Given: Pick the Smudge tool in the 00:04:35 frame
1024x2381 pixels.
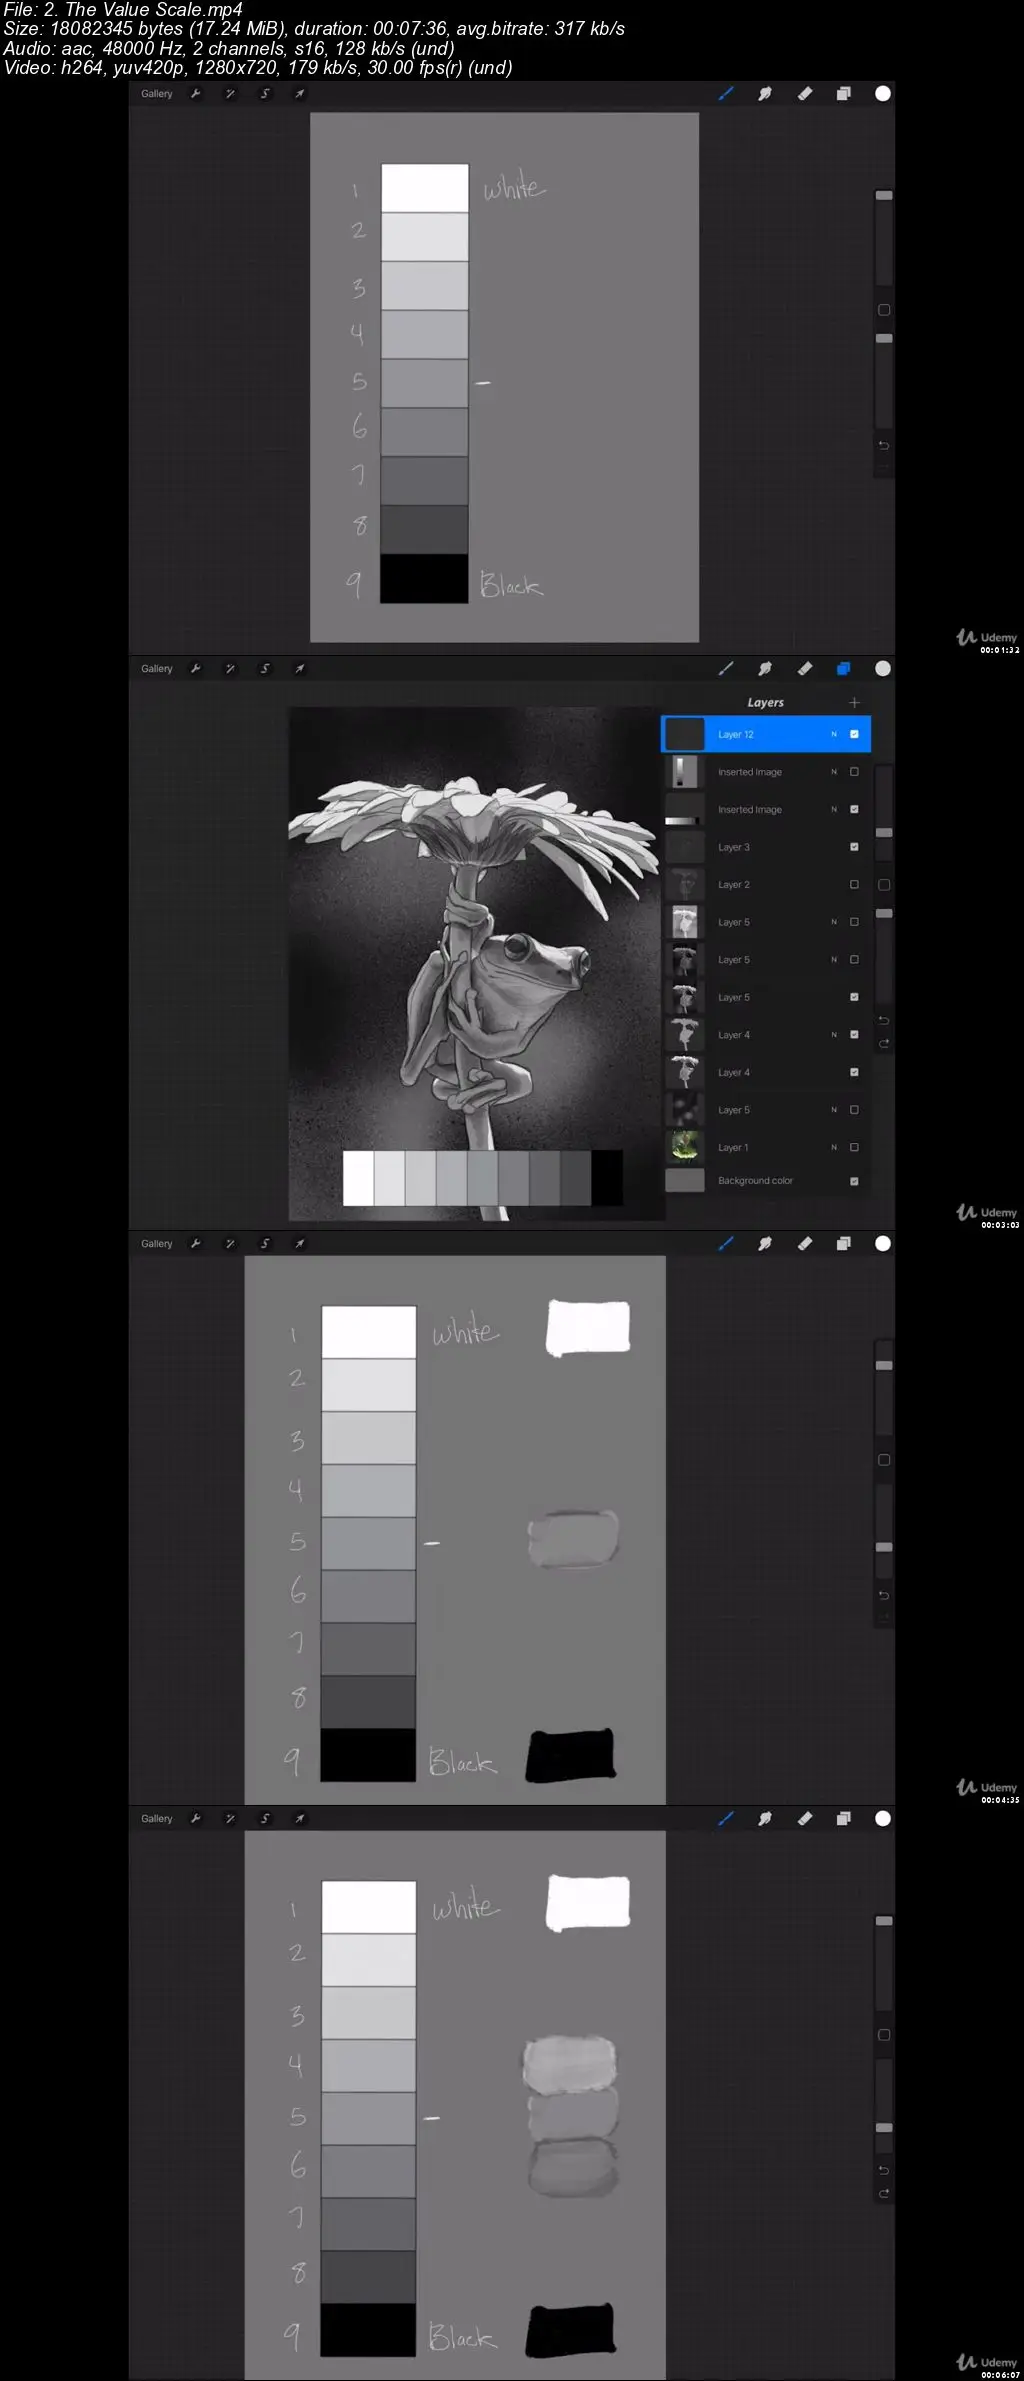Looking at the screenshot, I should tap(765, 1244).
